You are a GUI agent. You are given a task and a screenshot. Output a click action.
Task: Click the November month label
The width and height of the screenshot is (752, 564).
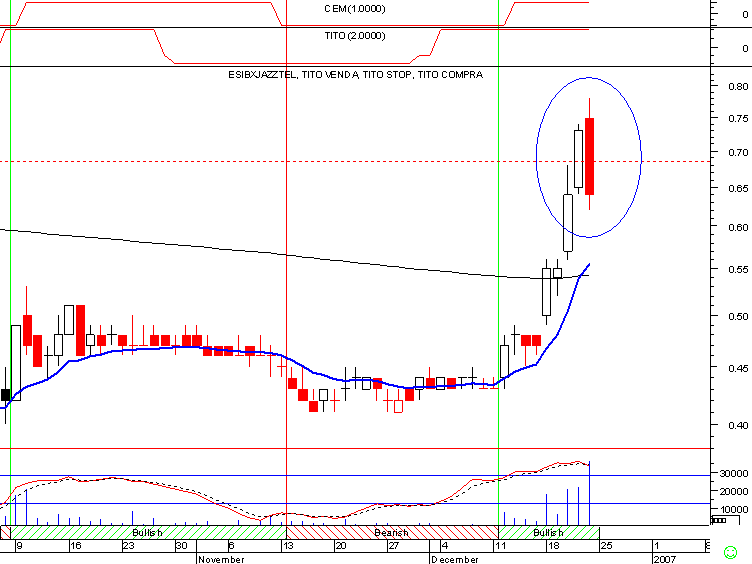(221, 559)
